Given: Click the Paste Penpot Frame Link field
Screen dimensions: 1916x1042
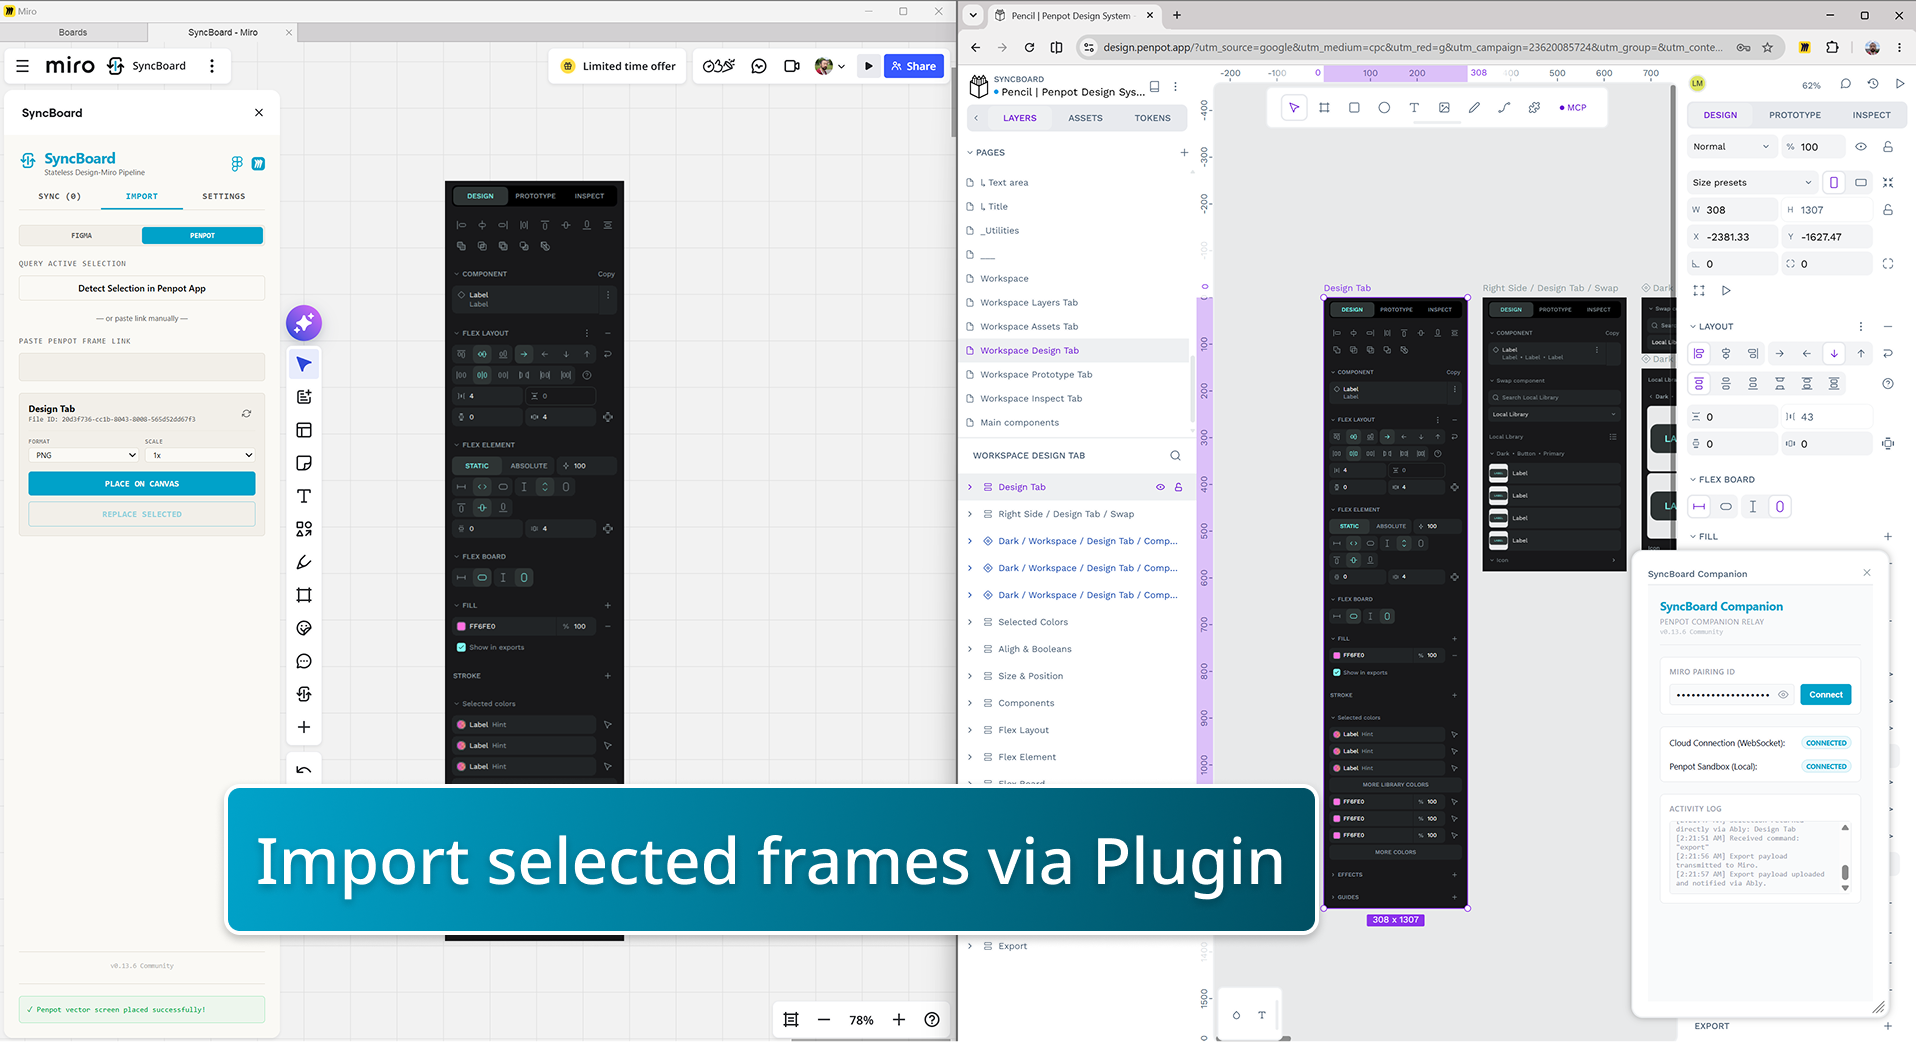Looking at the screenshot, I should [142, 367].
